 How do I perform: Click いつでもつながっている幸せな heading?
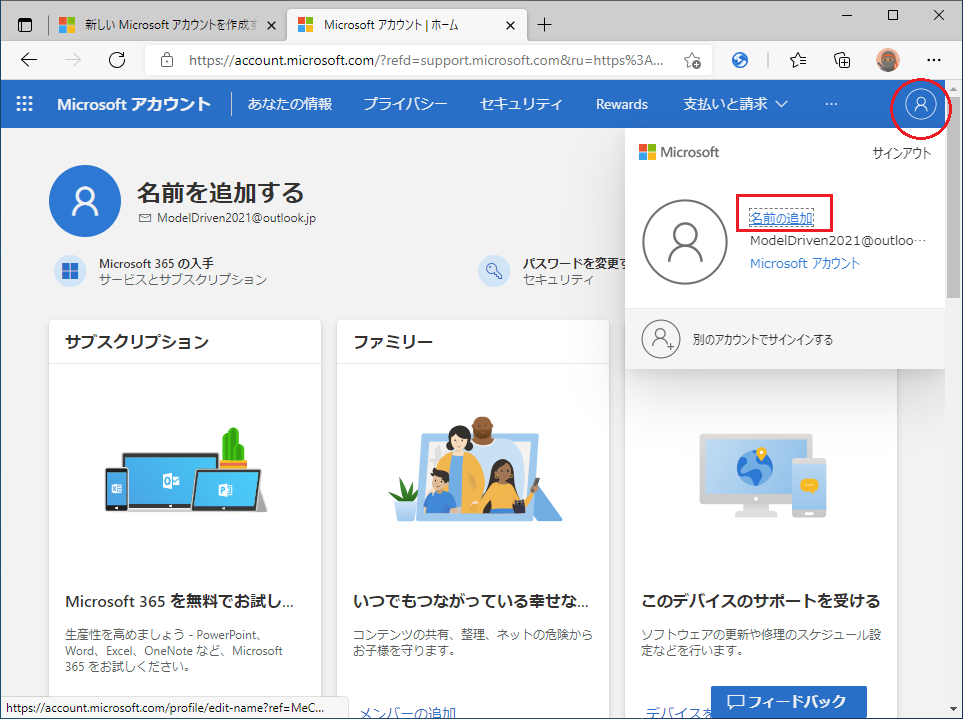click(x=471, y=601)
